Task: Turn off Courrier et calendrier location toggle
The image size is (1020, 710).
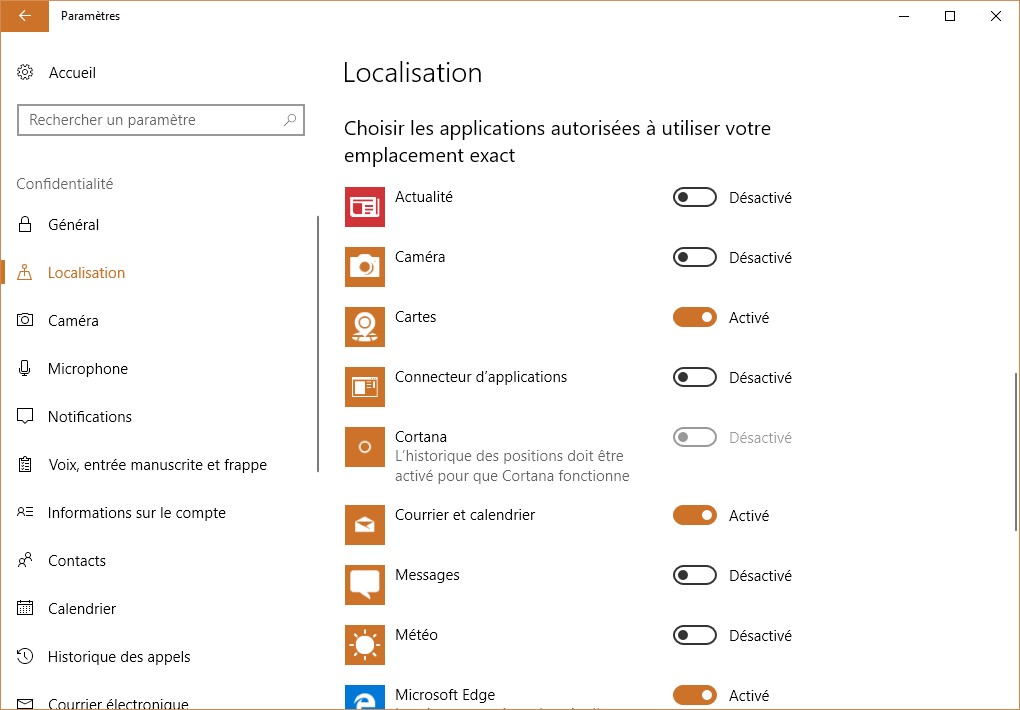Action: [x=695, y=516]
